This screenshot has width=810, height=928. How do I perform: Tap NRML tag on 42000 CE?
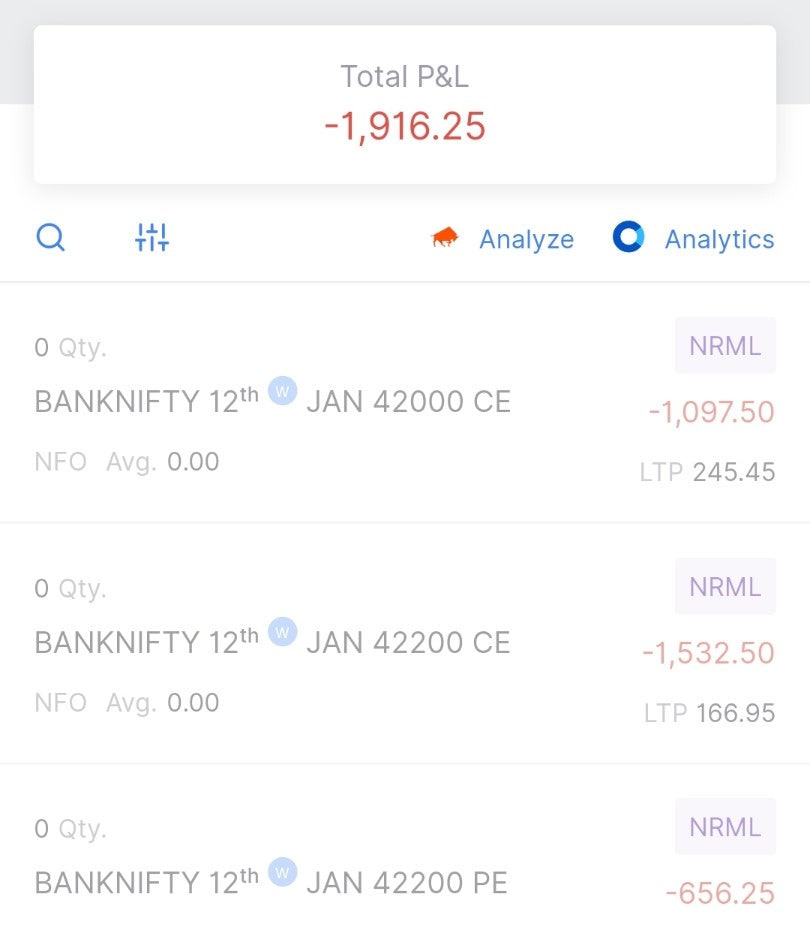pos(725,346)
